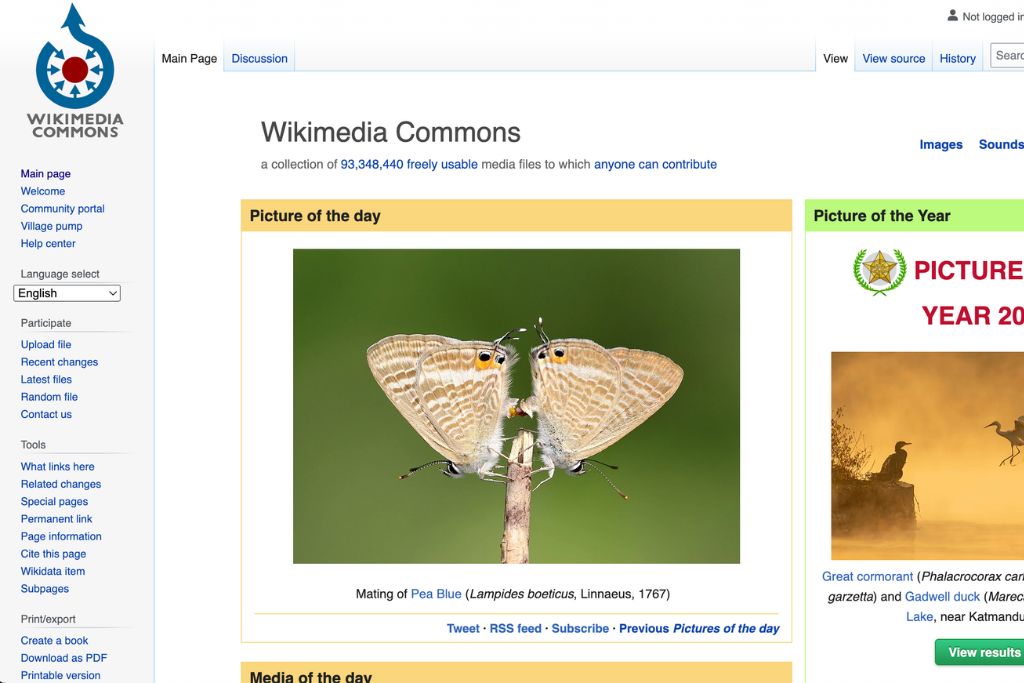This screenshot has height=683, width=1024.
Task: Click the Picture of the Year laurel badge
Action: coord(879,271)
